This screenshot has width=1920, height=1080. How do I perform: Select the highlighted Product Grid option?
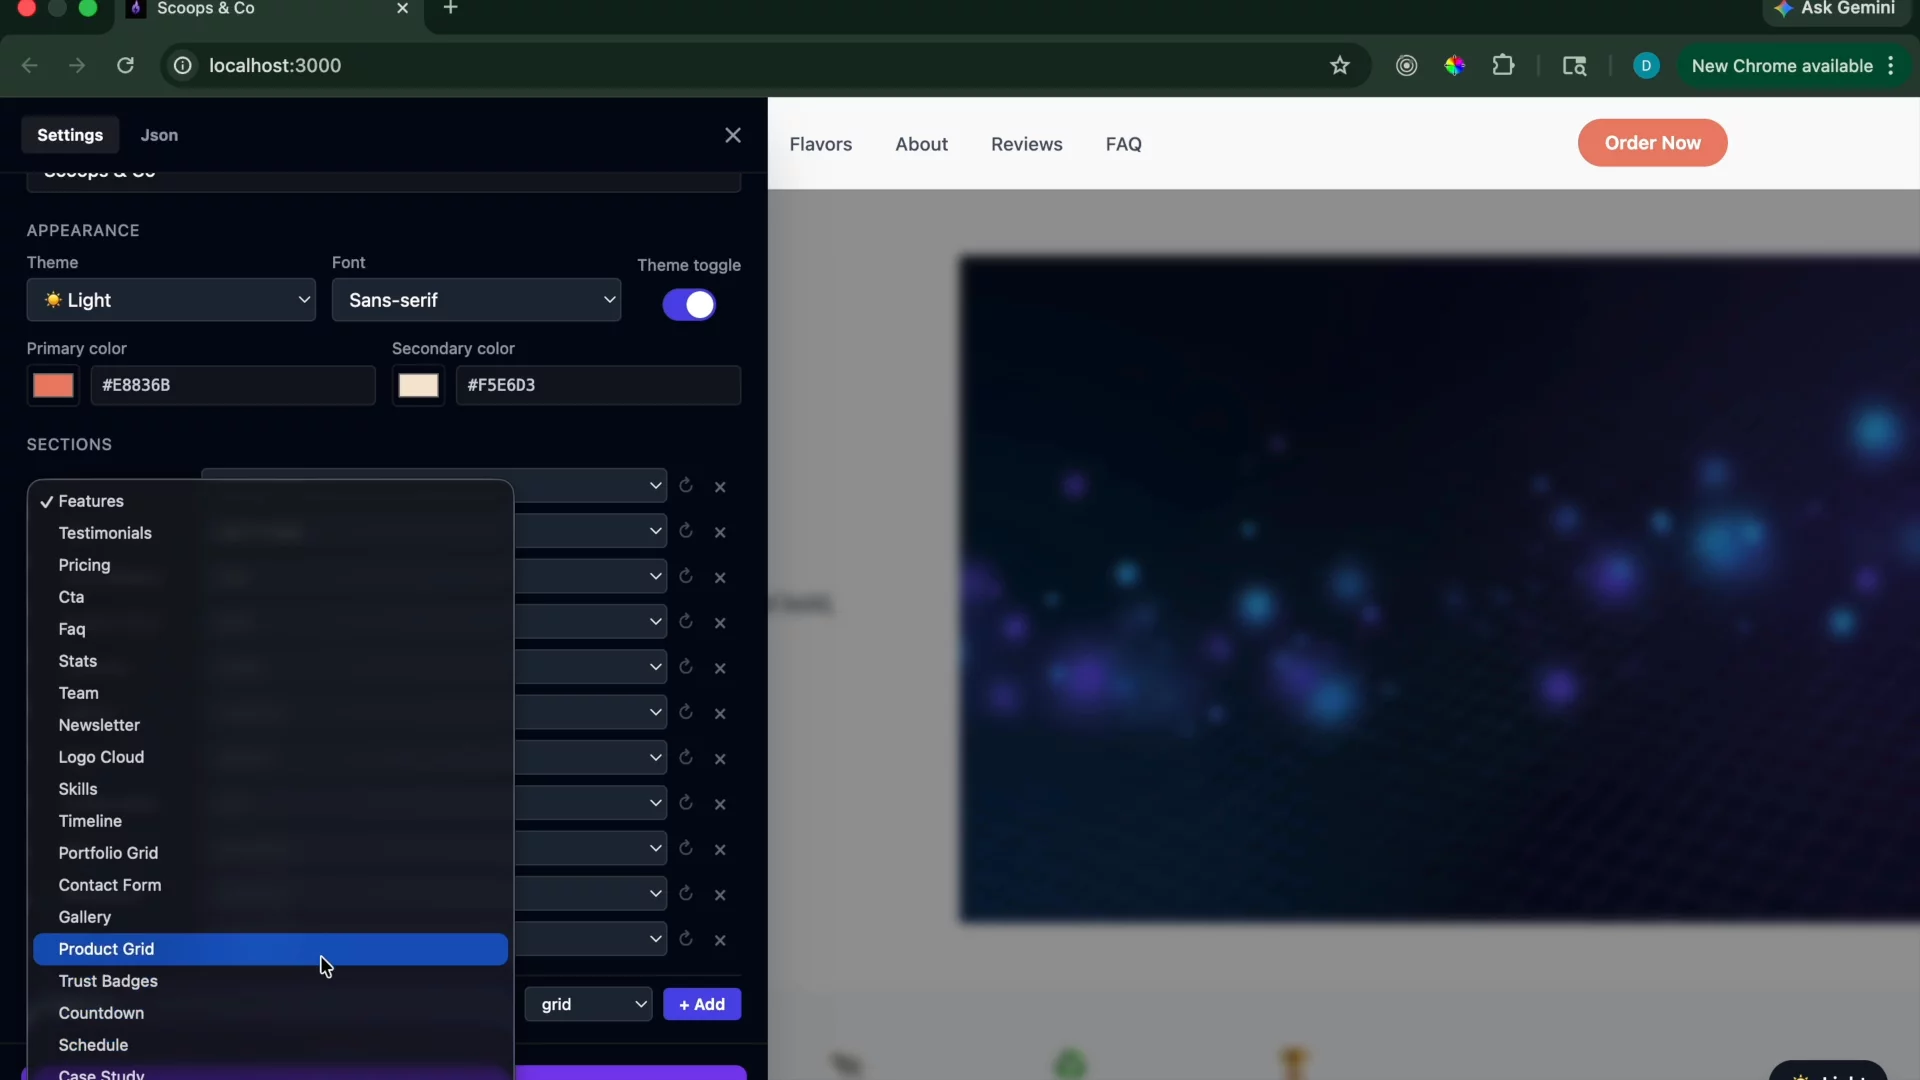point(270,949)
